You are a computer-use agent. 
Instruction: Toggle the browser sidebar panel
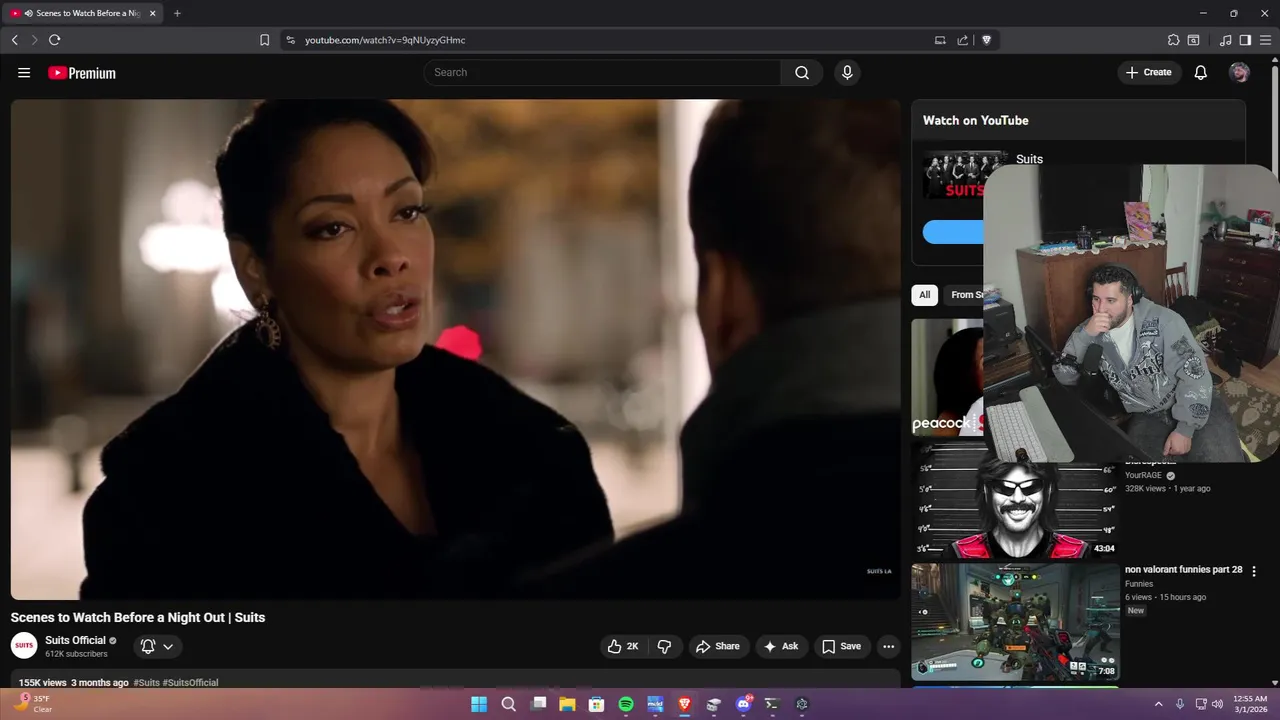click(x=1246, y=40)
